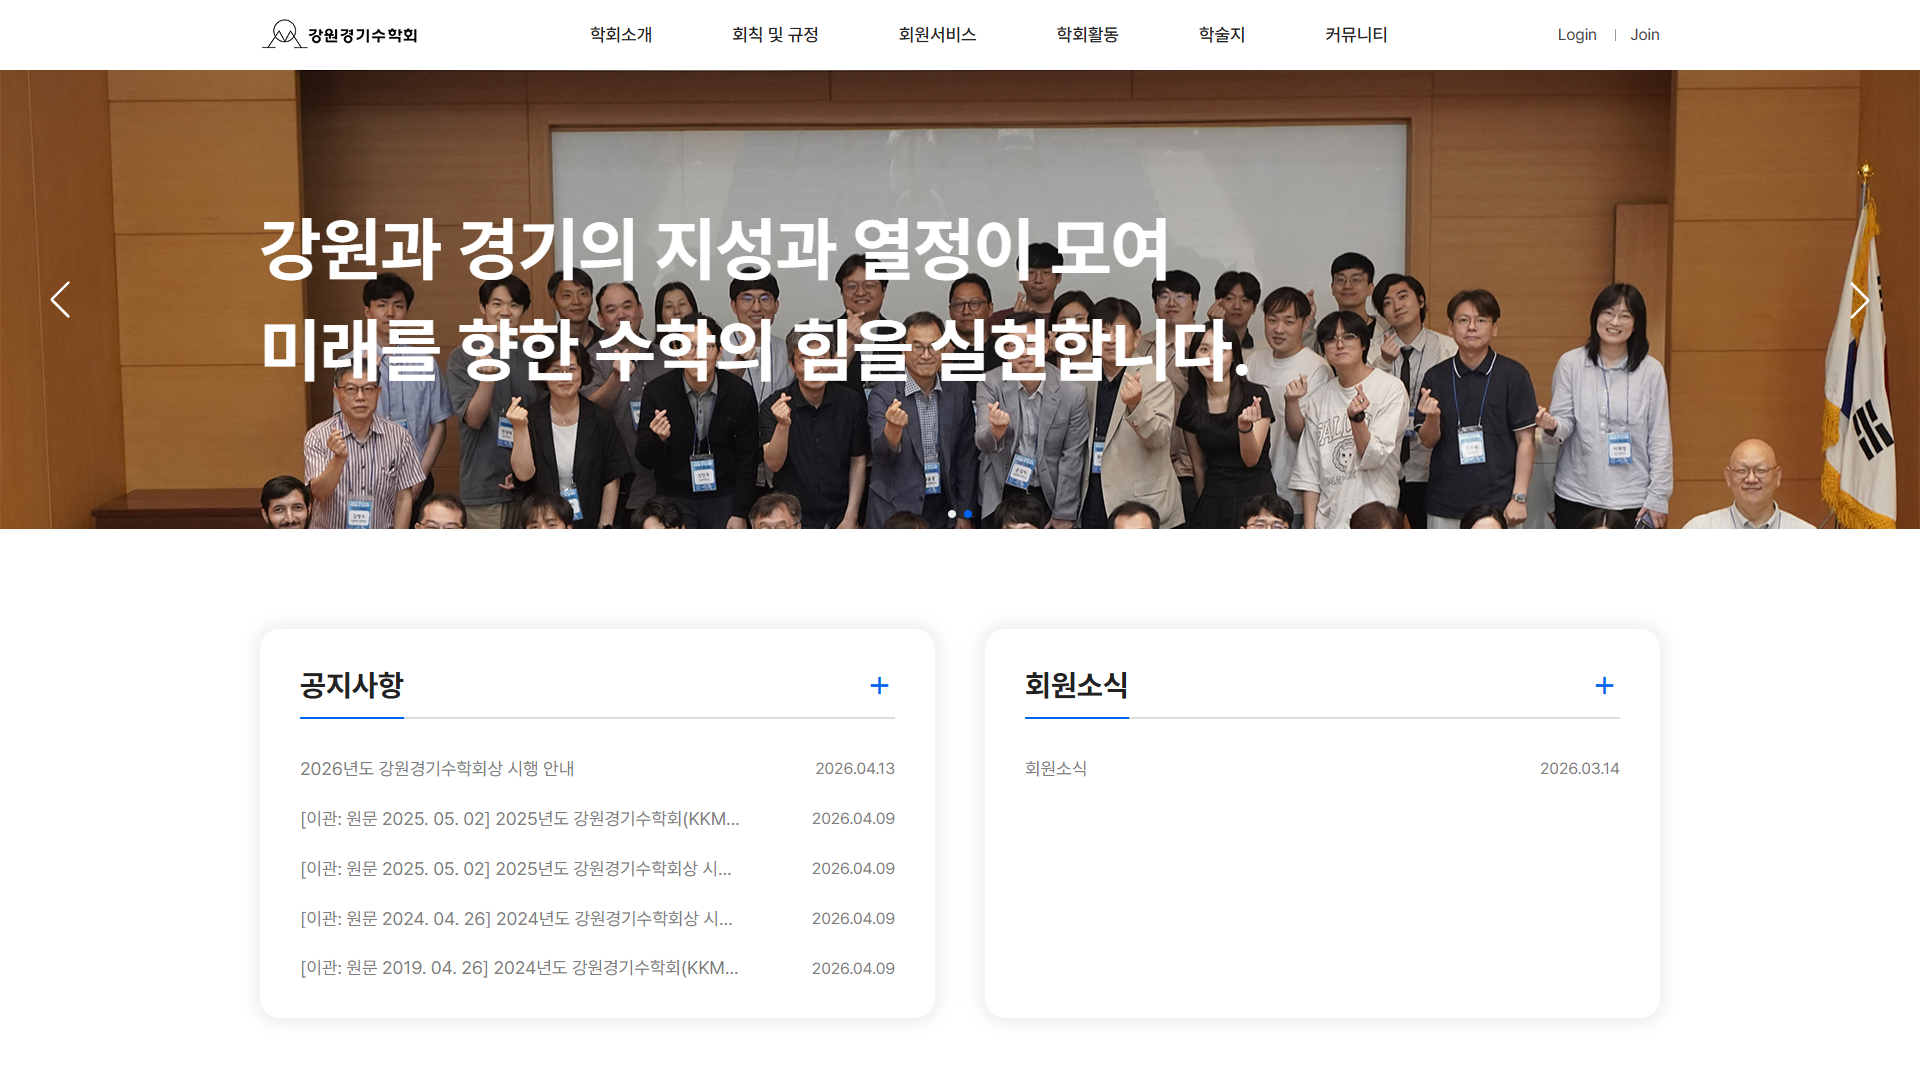Open 2026년도 강원경기수학회상 시행 안내 notice
This screenshot has width=1920, height=1080.
[437, 769]
